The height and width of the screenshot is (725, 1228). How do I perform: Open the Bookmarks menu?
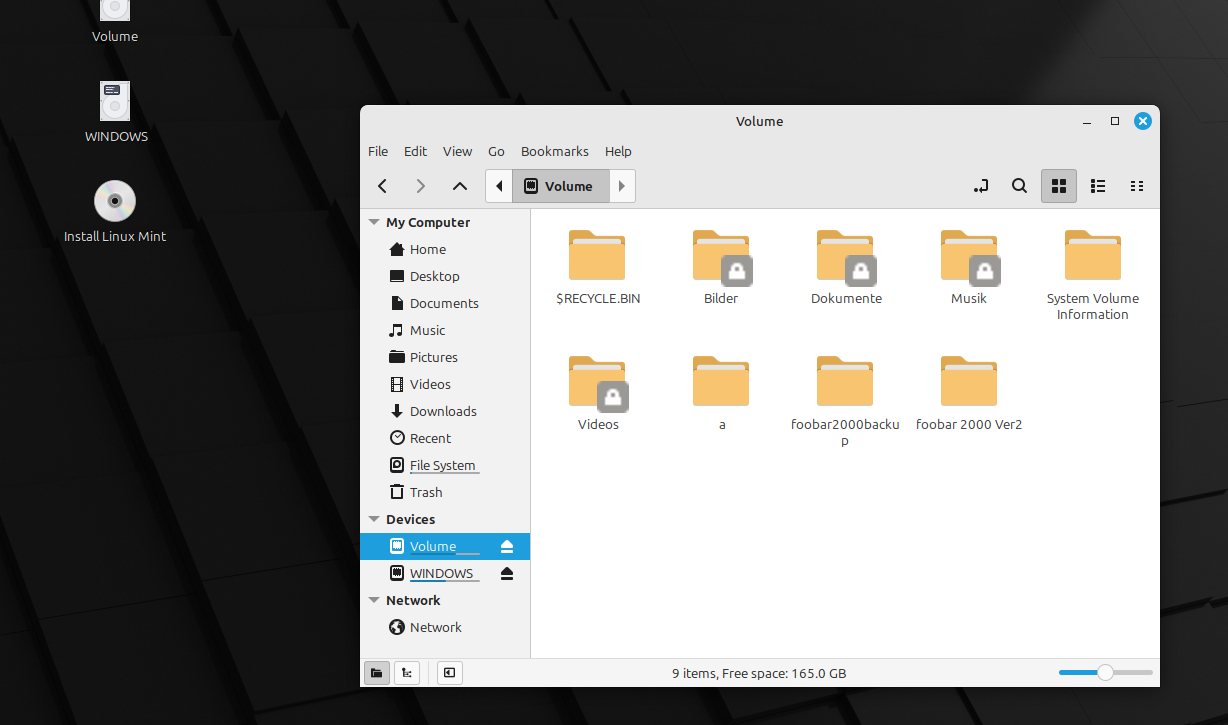tap(554, 151)
